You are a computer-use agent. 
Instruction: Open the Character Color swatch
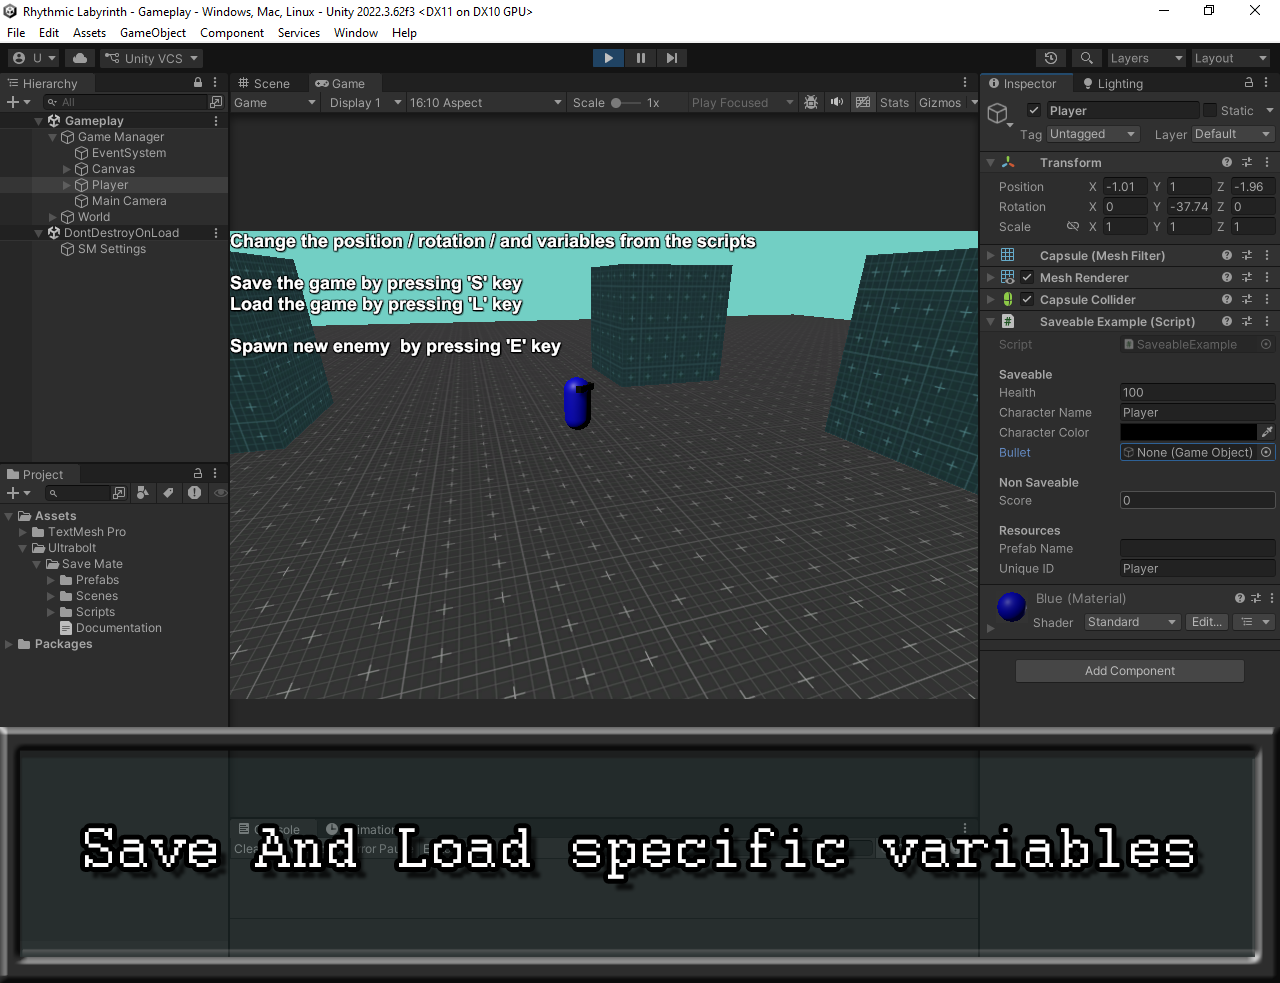pyautogui.click(x=1188, y=432)
